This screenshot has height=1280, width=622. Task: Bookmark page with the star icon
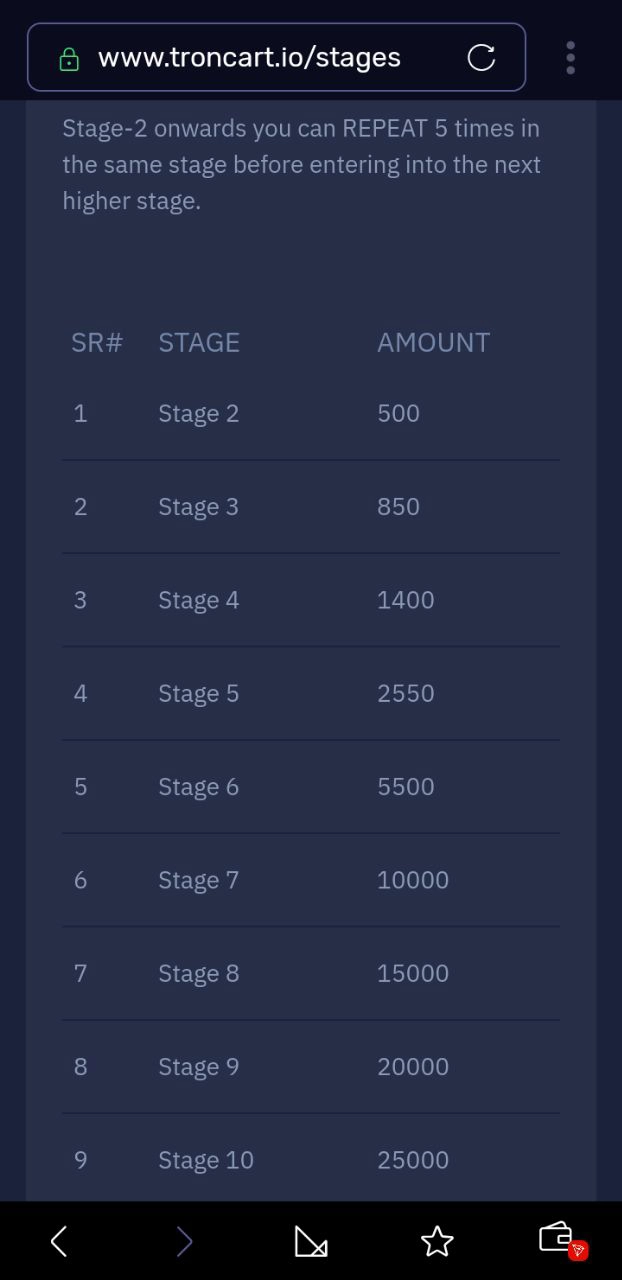click(437, 1242)
